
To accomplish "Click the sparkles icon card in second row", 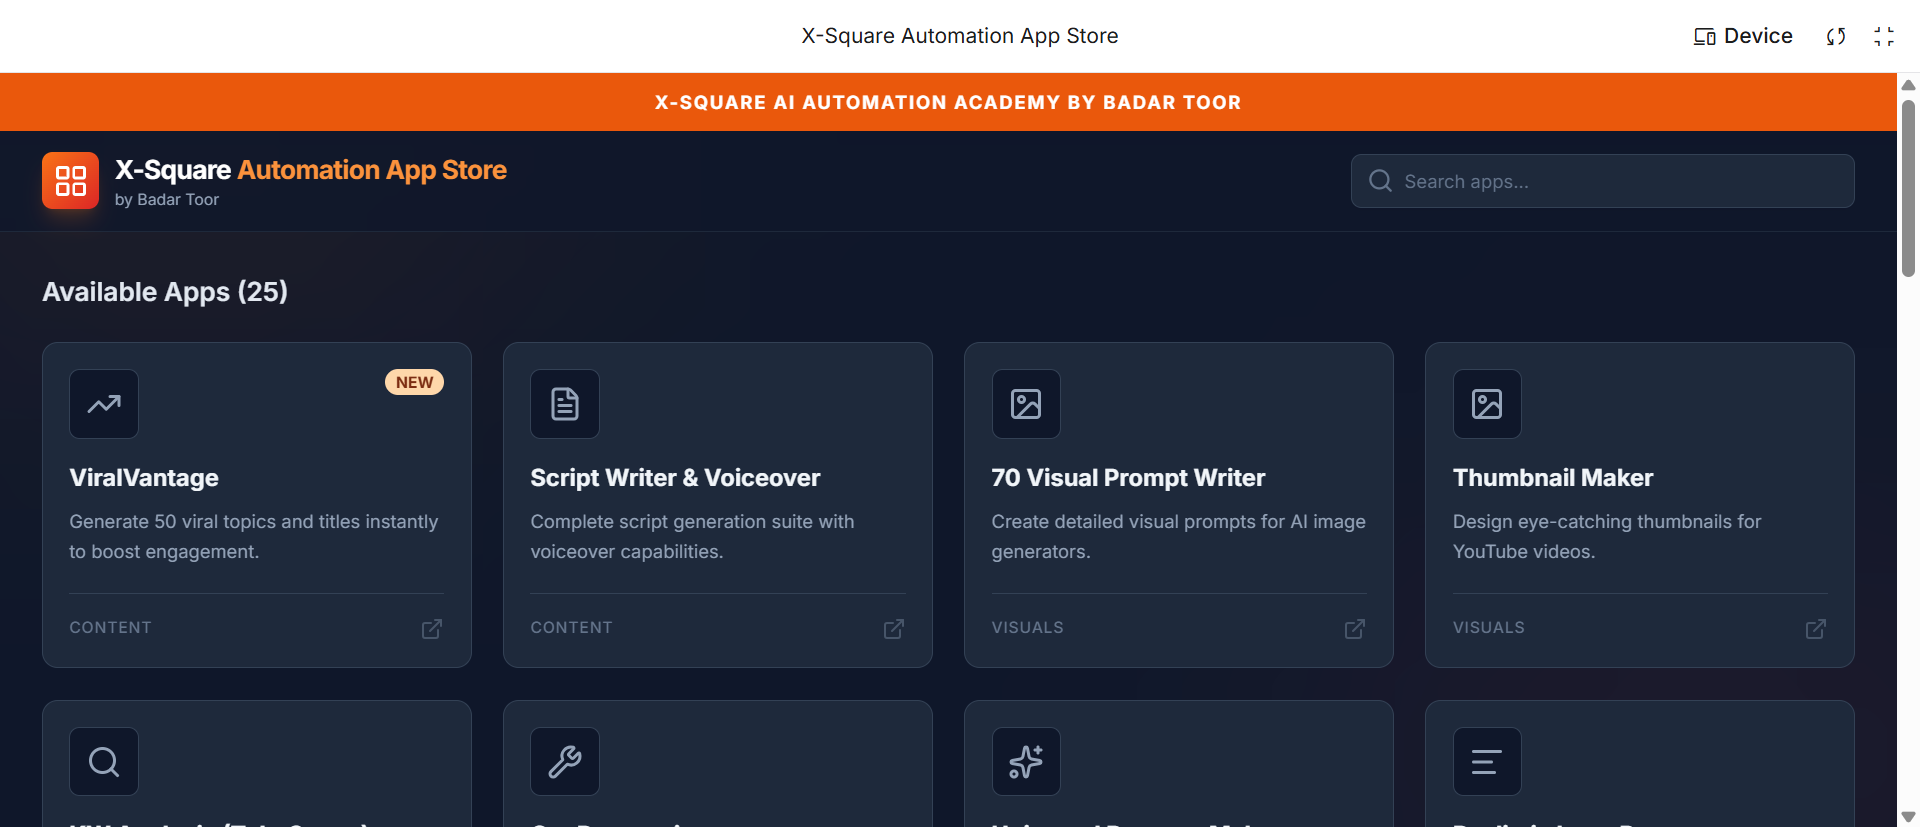I will click(x=1026, y=762).
